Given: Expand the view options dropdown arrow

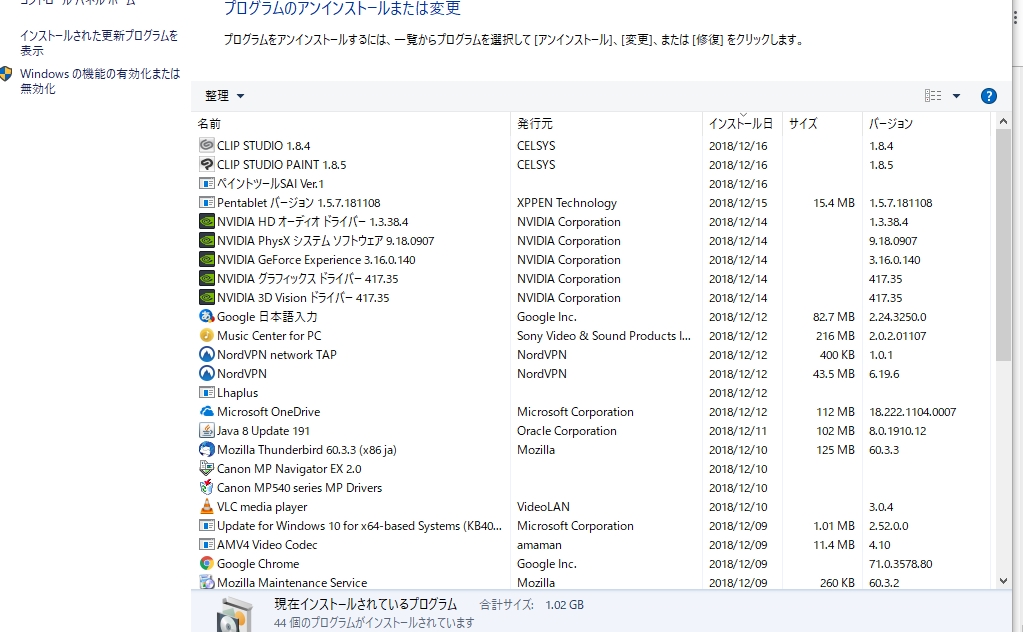Looking at the screenshot, I should tap(956, 96).
